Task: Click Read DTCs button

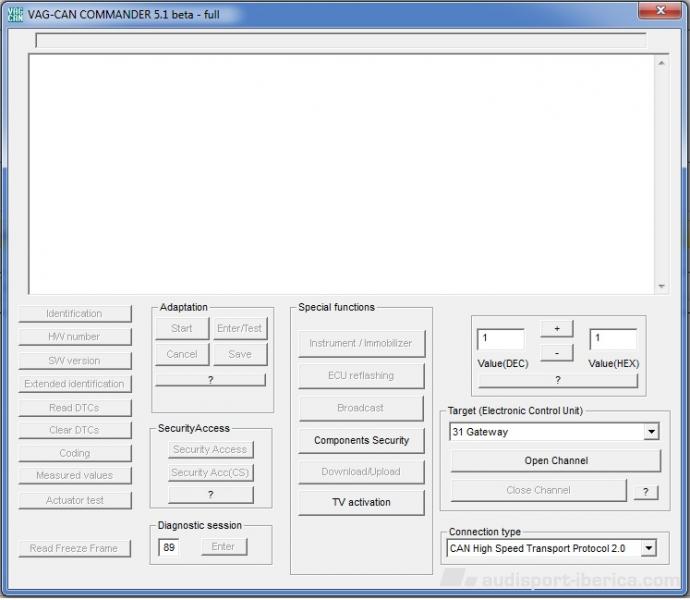Action: click(75, 408)
